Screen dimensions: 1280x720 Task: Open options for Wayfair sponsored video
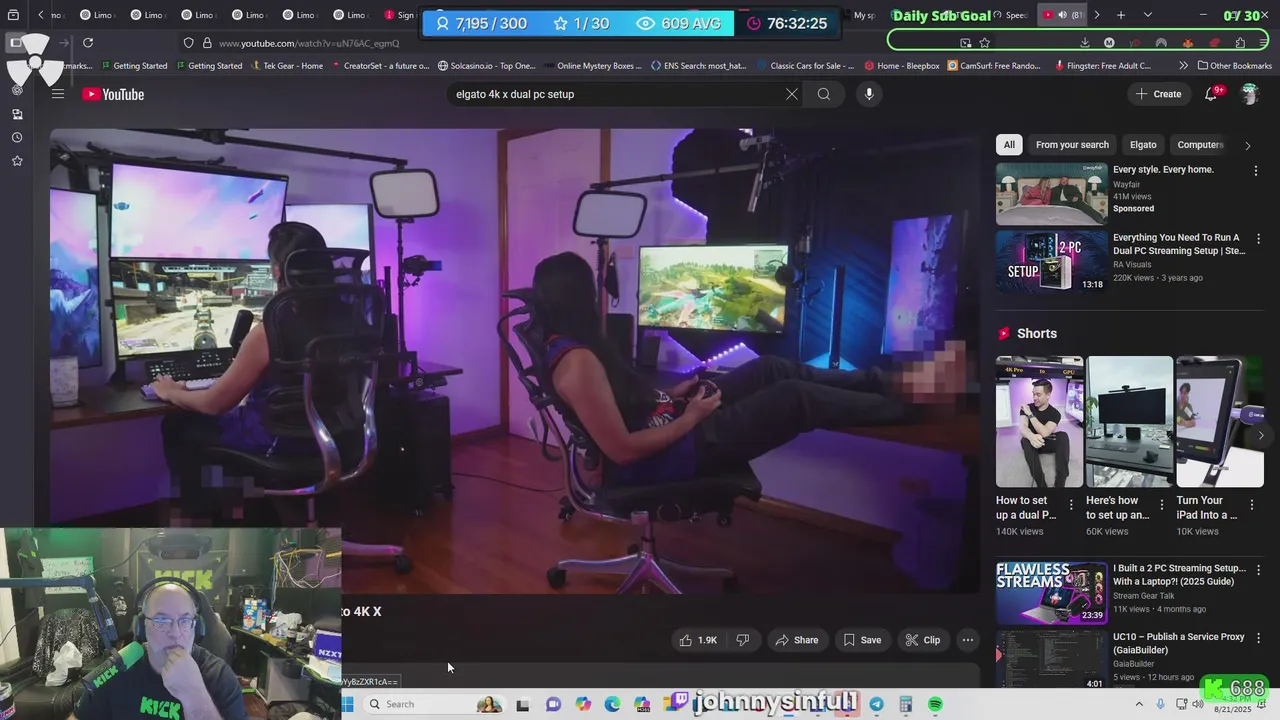[x=1256, y=171]
